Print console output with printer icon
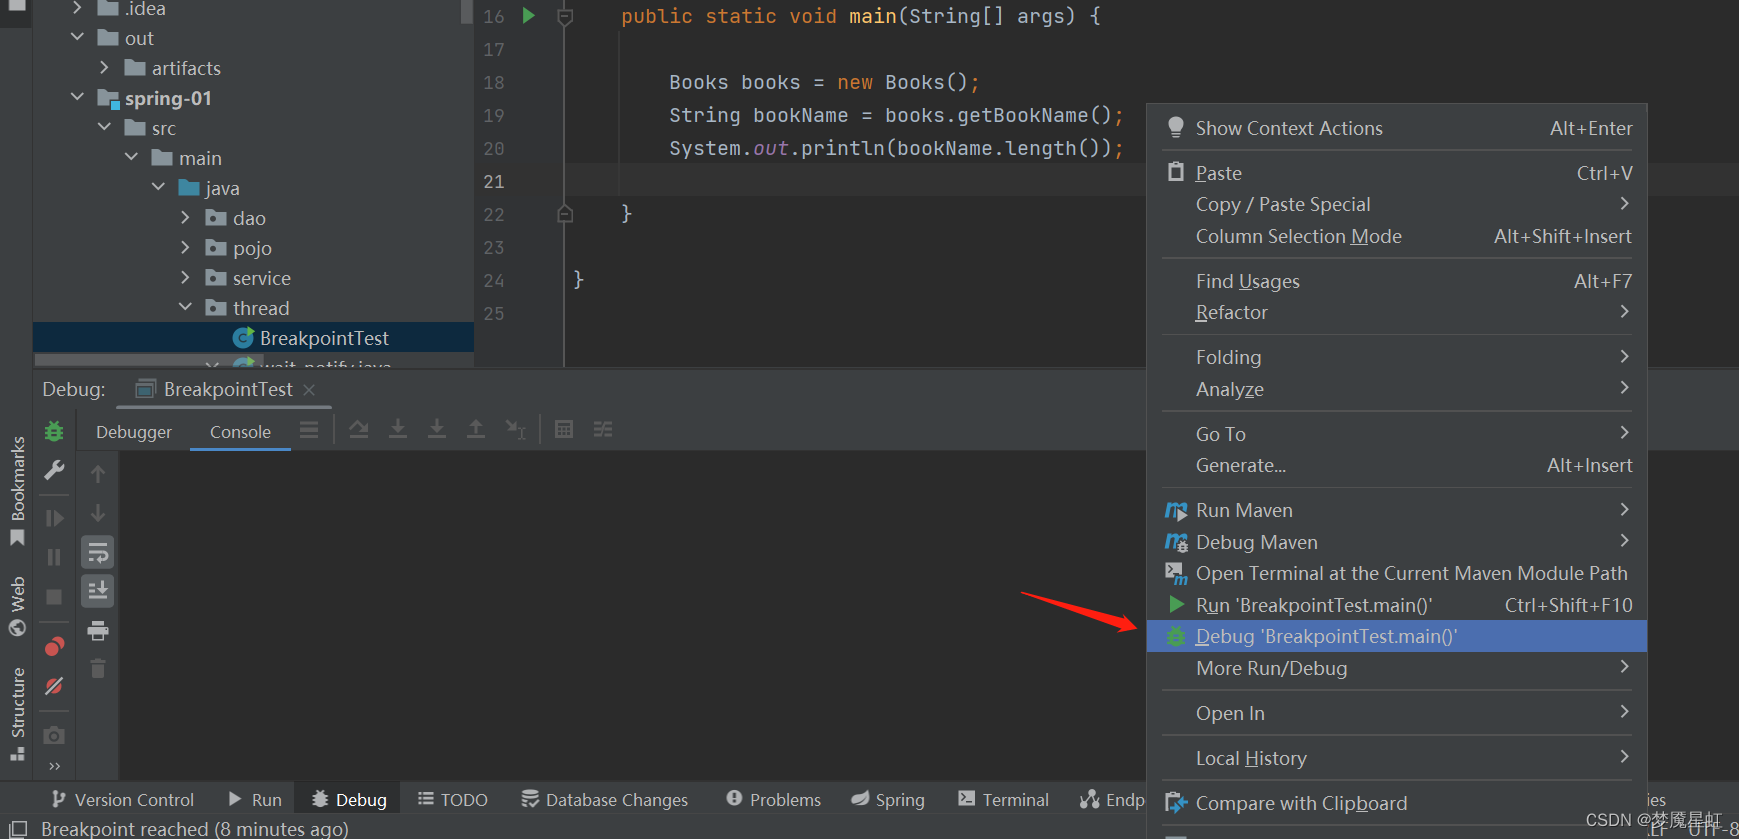Image resolution: width=1739 pixels, height=839 pixels. [x=98, y=630]
